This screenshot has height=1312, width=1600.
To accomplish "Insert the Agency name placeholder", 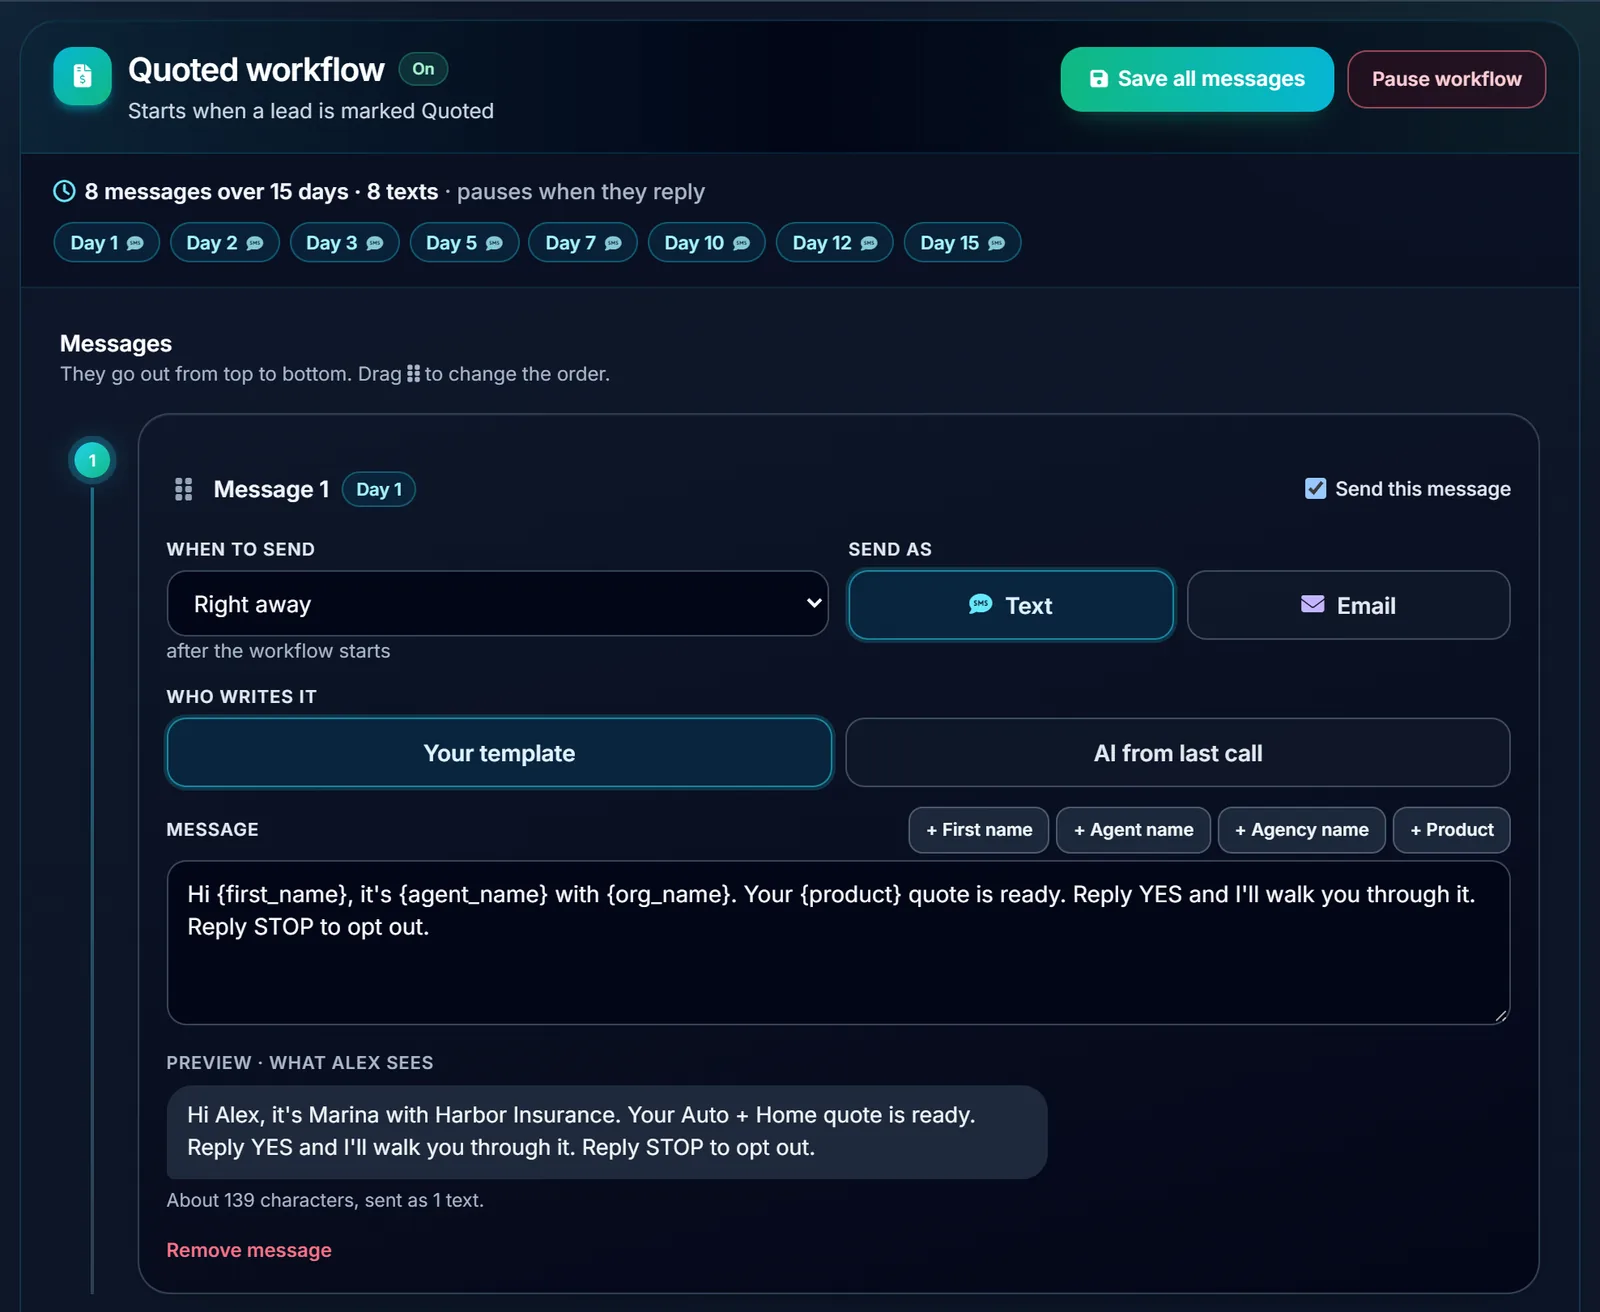I will pyautogui.click(x=1302, y=830).
